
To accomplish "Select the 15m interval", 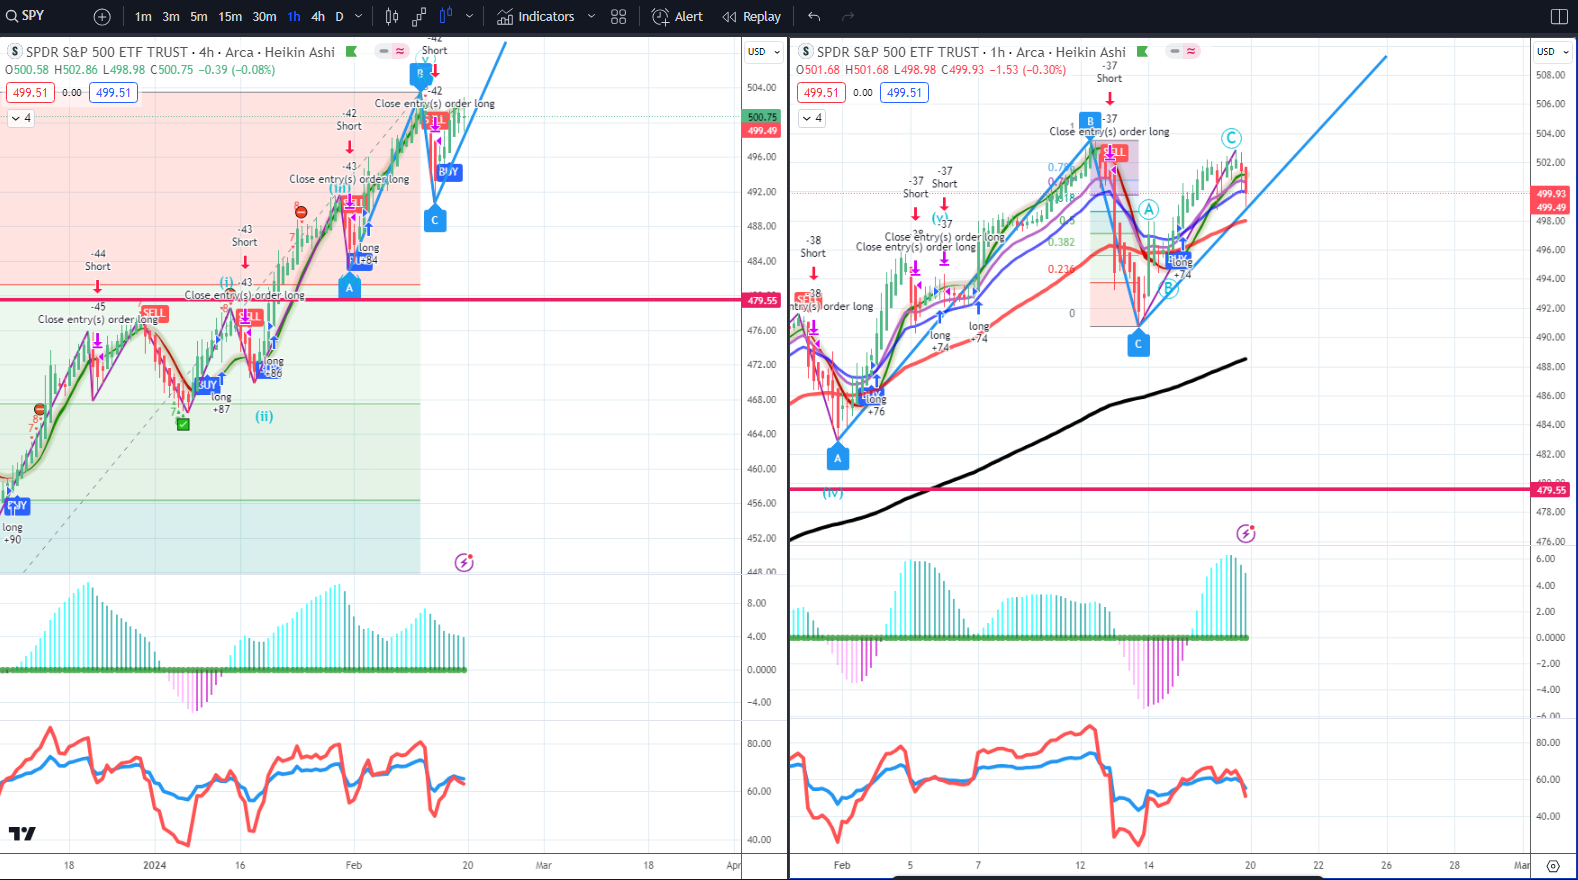I will coord(230,17).
